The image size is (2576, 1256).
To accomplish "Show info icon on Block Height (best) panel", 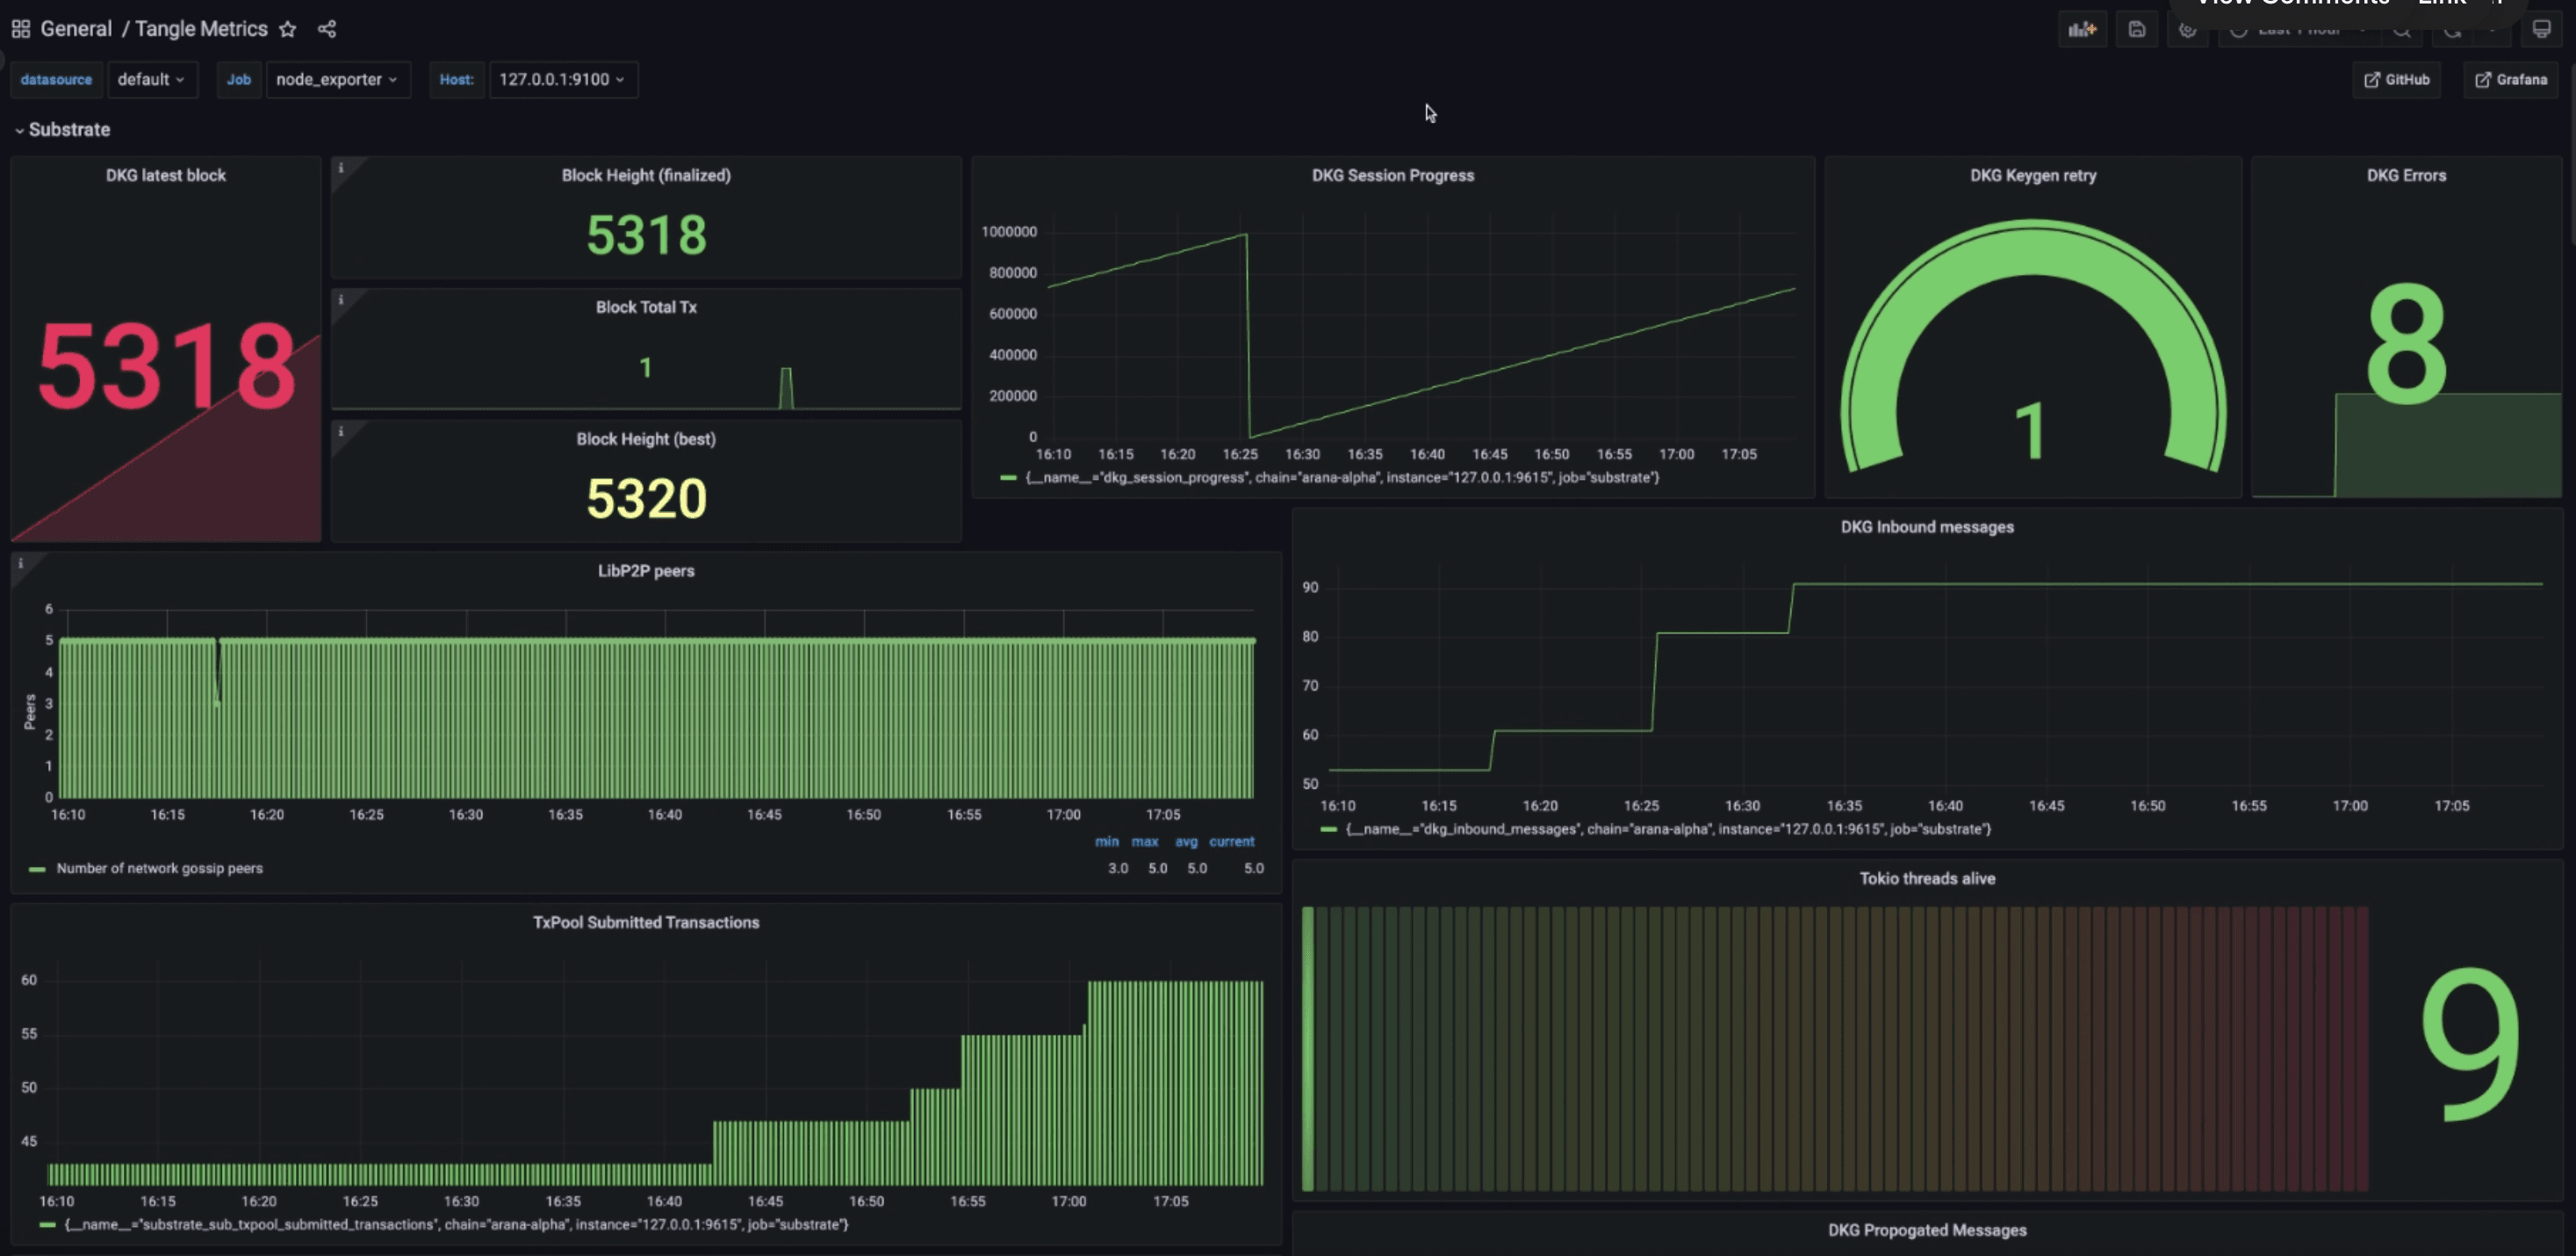I will (341, 432).
